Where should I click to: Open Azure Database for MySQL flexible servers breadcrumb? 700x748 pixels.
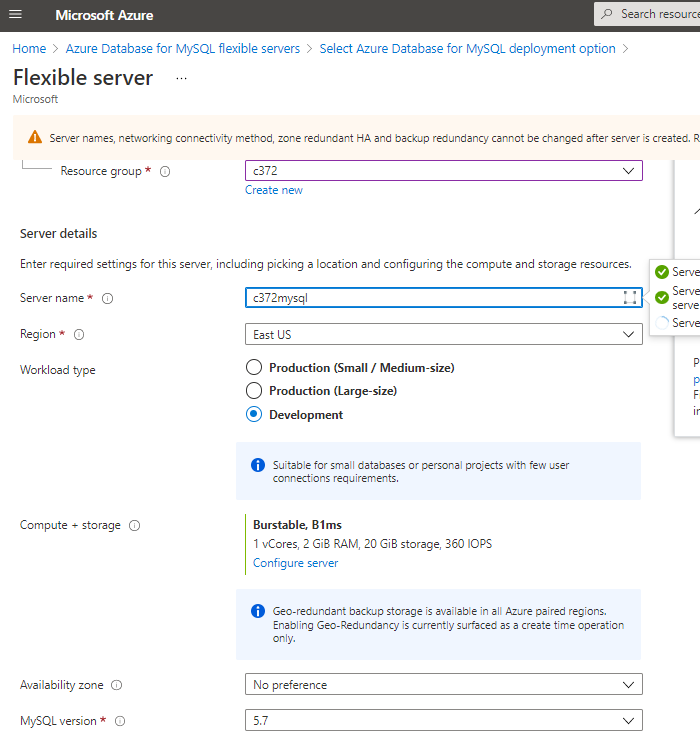tap(183, 49)
